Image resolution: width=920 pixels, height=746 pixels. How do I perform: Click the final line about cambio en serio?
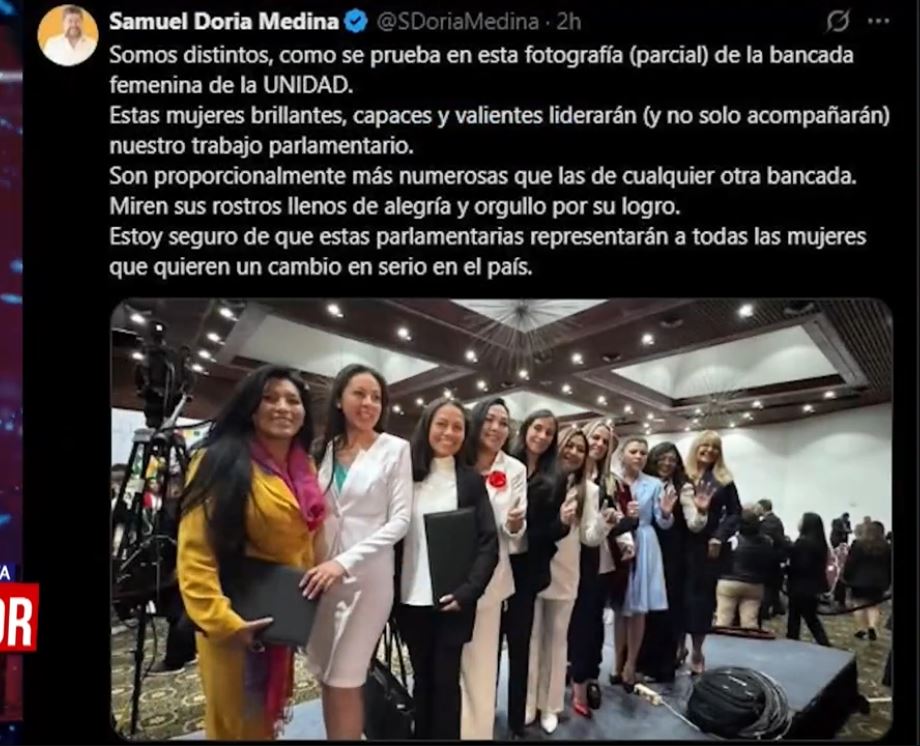[x=320, y=267]
